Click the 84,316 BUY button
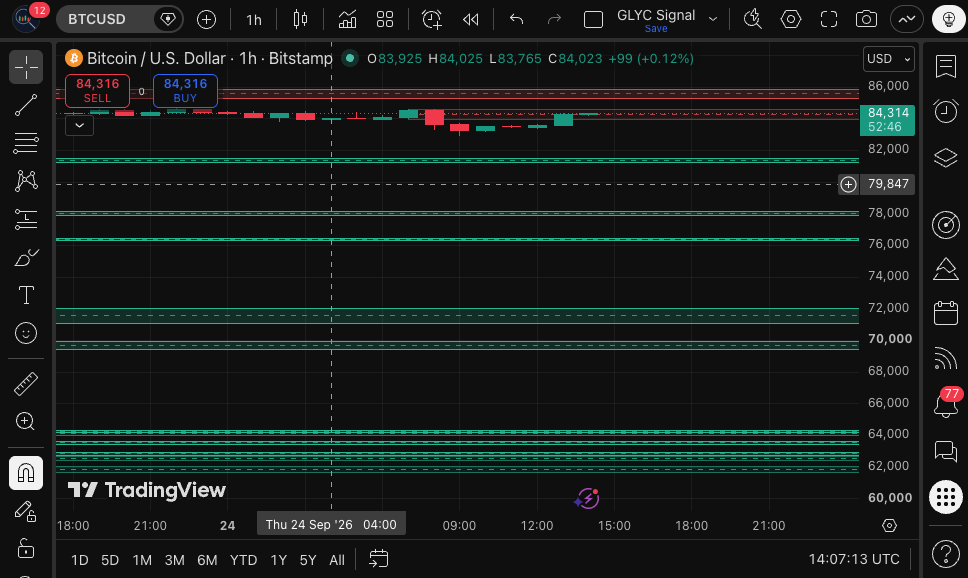The height and width of the screenshot is (578, 968). (185, 90)
